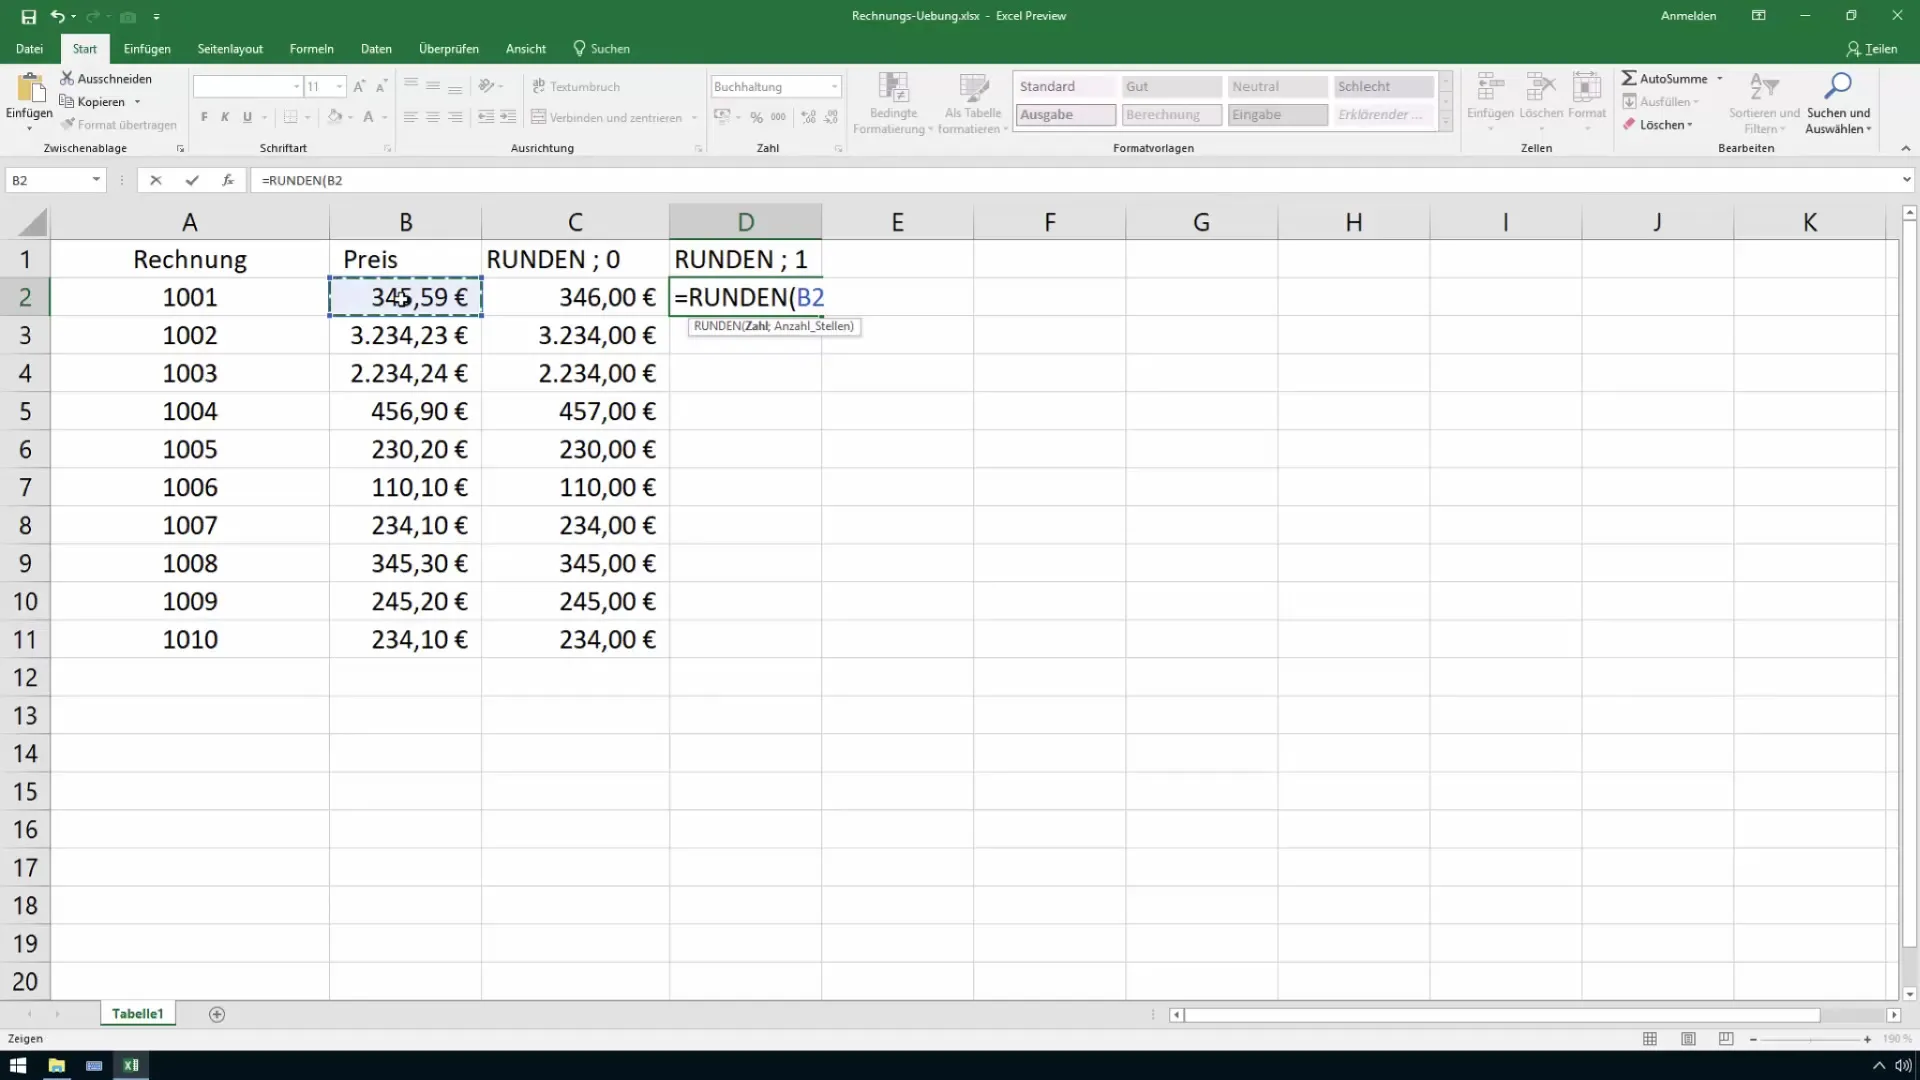Toggle bold F formatting
This screenshot has width=1920, height=1080.
click(204, 117)
